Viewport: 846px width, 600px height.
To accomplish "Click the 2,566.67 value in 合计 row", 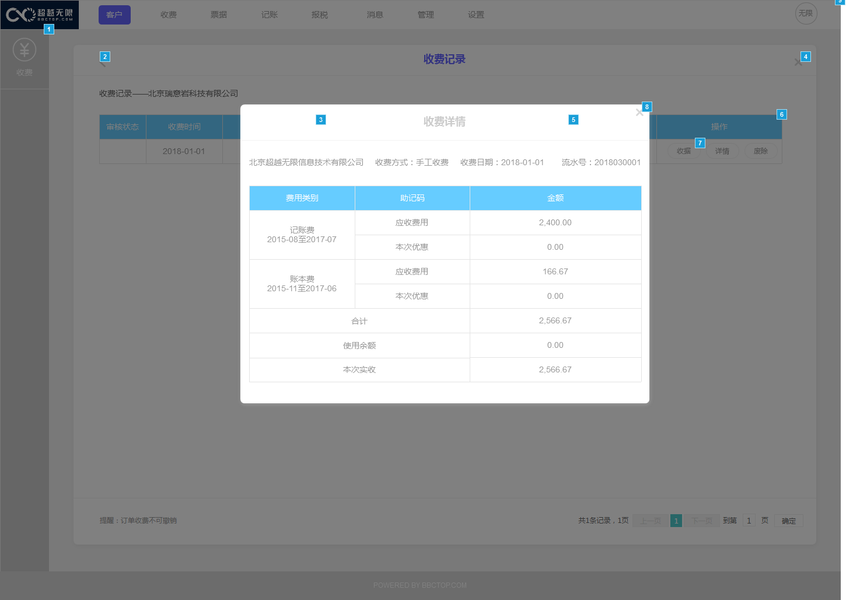I will coord(555,321).
